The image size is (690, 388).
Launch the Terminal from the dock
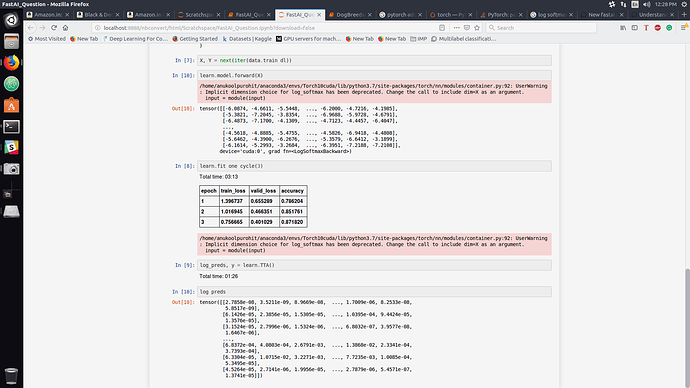[x=11, y=127]
